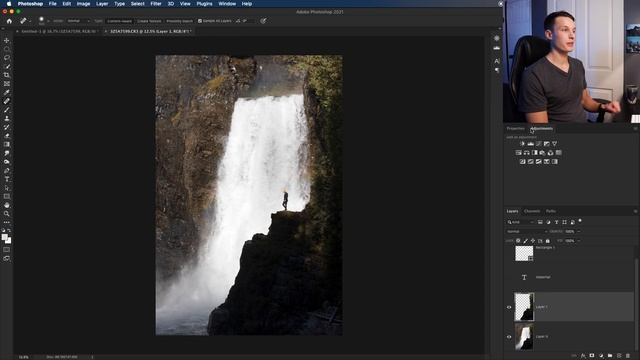The width and height of the screenshot is (640, 360).
Task: Select the Spot Healing Brush tool
Action: (7, 101)
